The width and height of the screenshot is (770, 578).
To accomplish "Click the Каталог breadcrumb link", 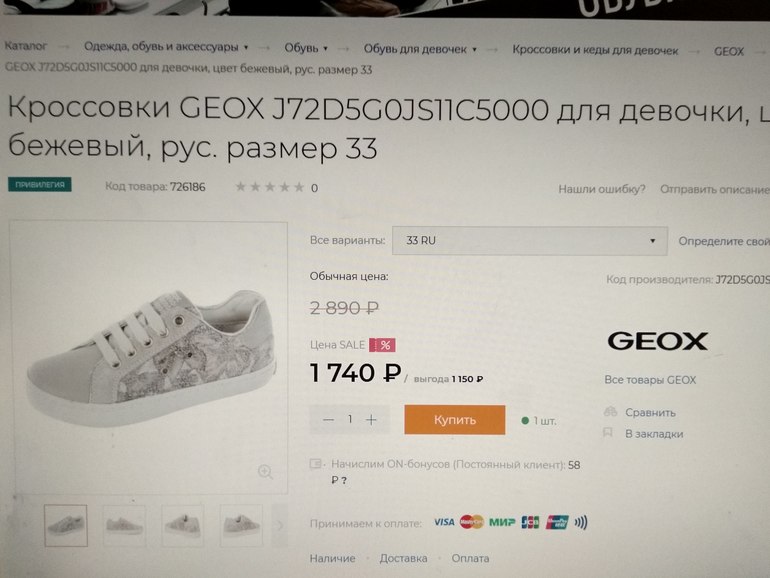I will 26,47.
